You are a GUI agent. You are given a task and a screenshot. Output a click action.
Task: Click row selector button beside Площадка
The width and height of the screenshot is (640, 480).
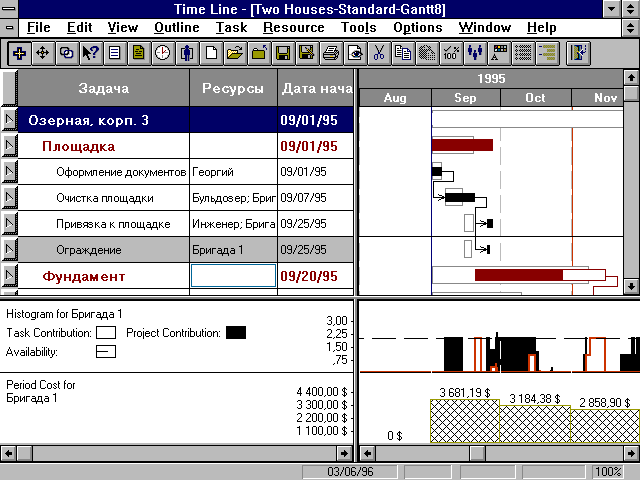tap(9, 146)
